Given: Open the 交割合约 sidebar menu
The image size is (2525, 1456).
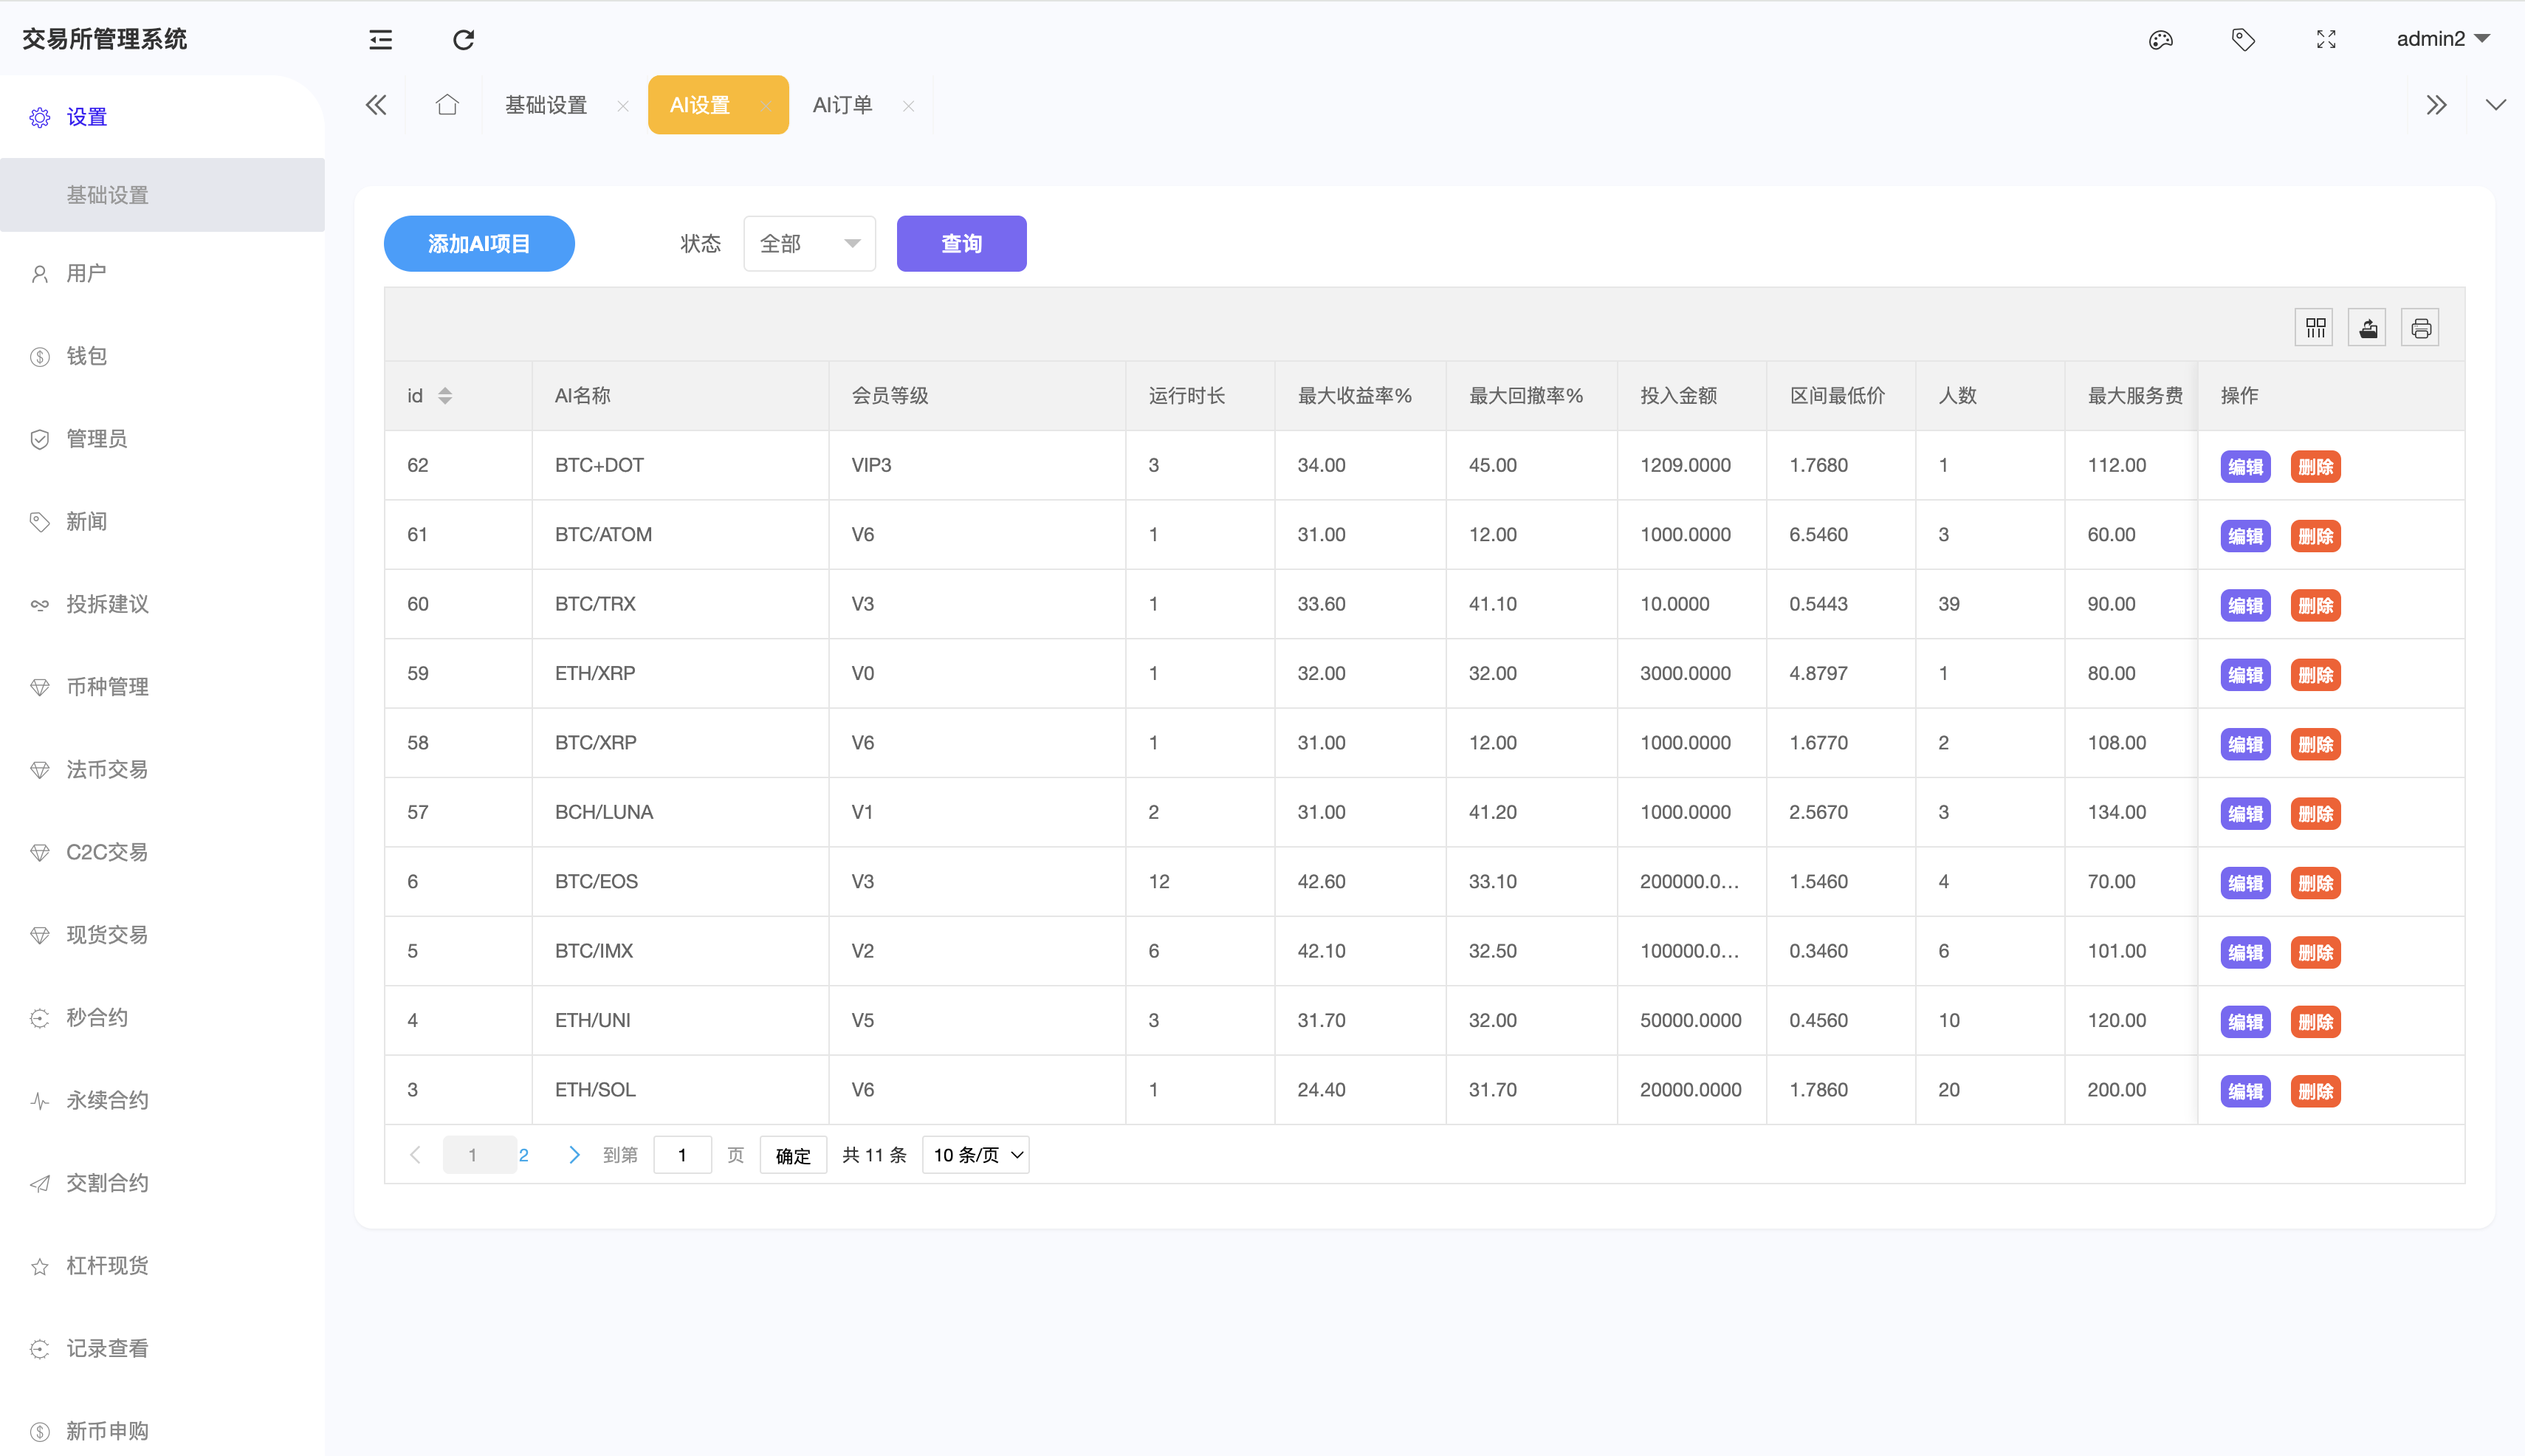Looking at the screenshot, I should 162,1183.
